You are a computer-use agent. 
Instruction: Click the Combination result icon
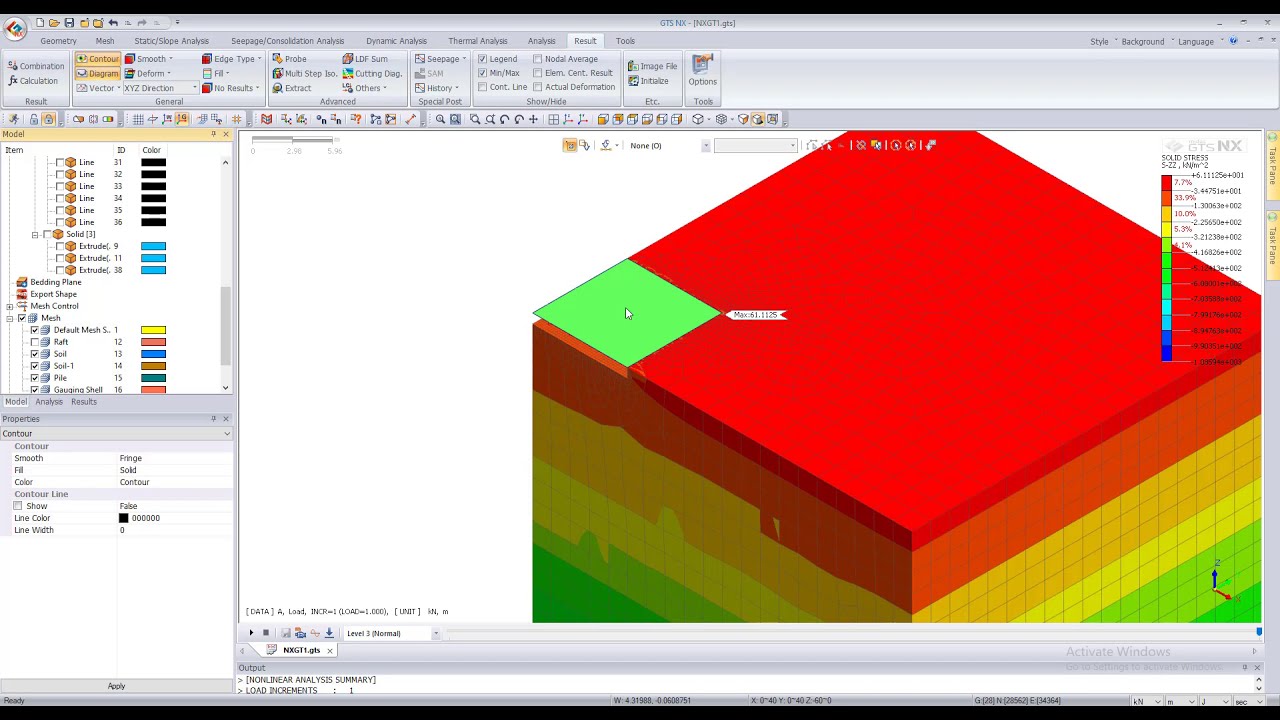[x=13, y=66]
